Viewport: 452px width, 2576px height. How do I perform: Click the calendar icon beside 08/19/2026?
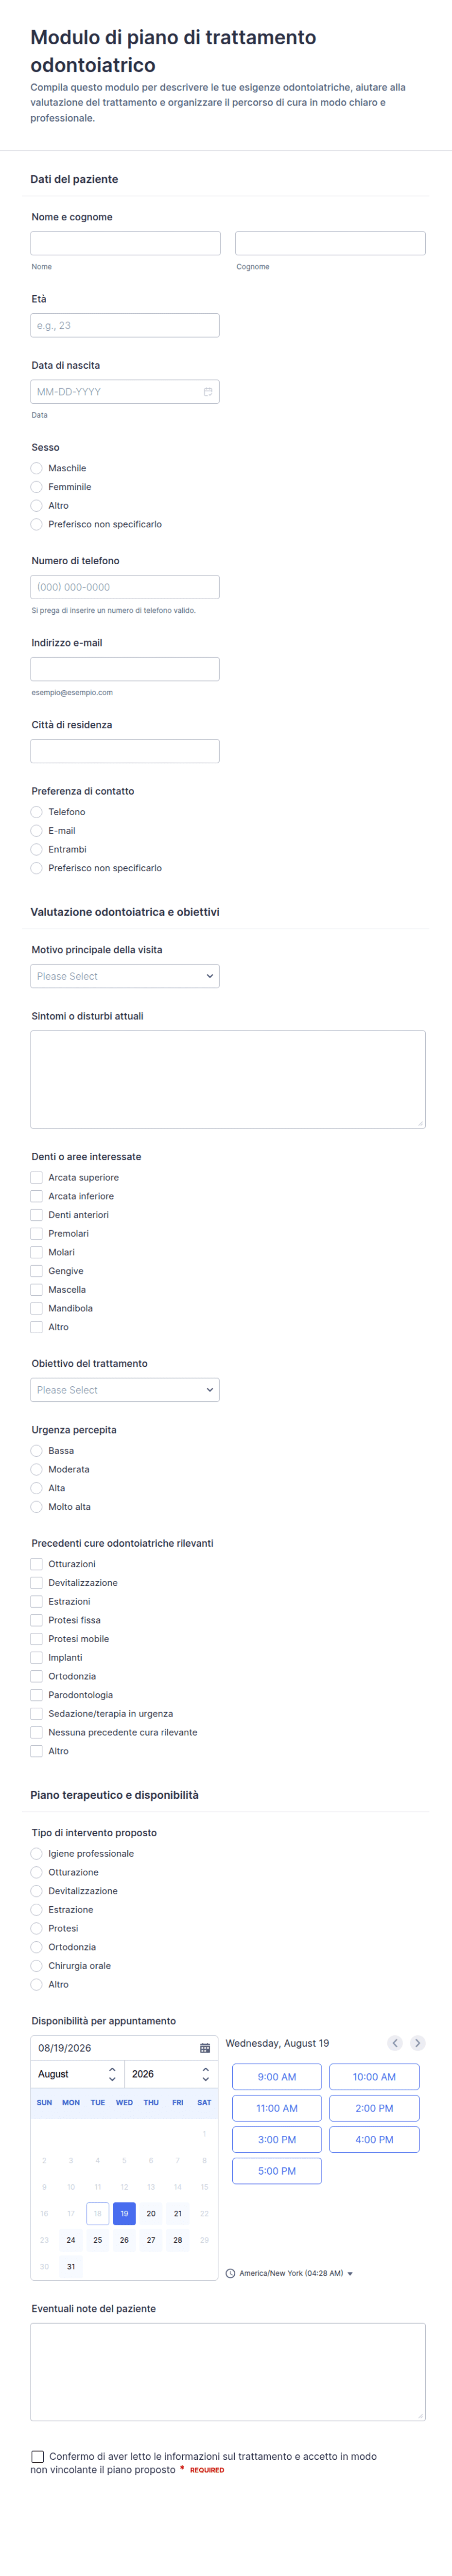click(x=205, y=2048)
